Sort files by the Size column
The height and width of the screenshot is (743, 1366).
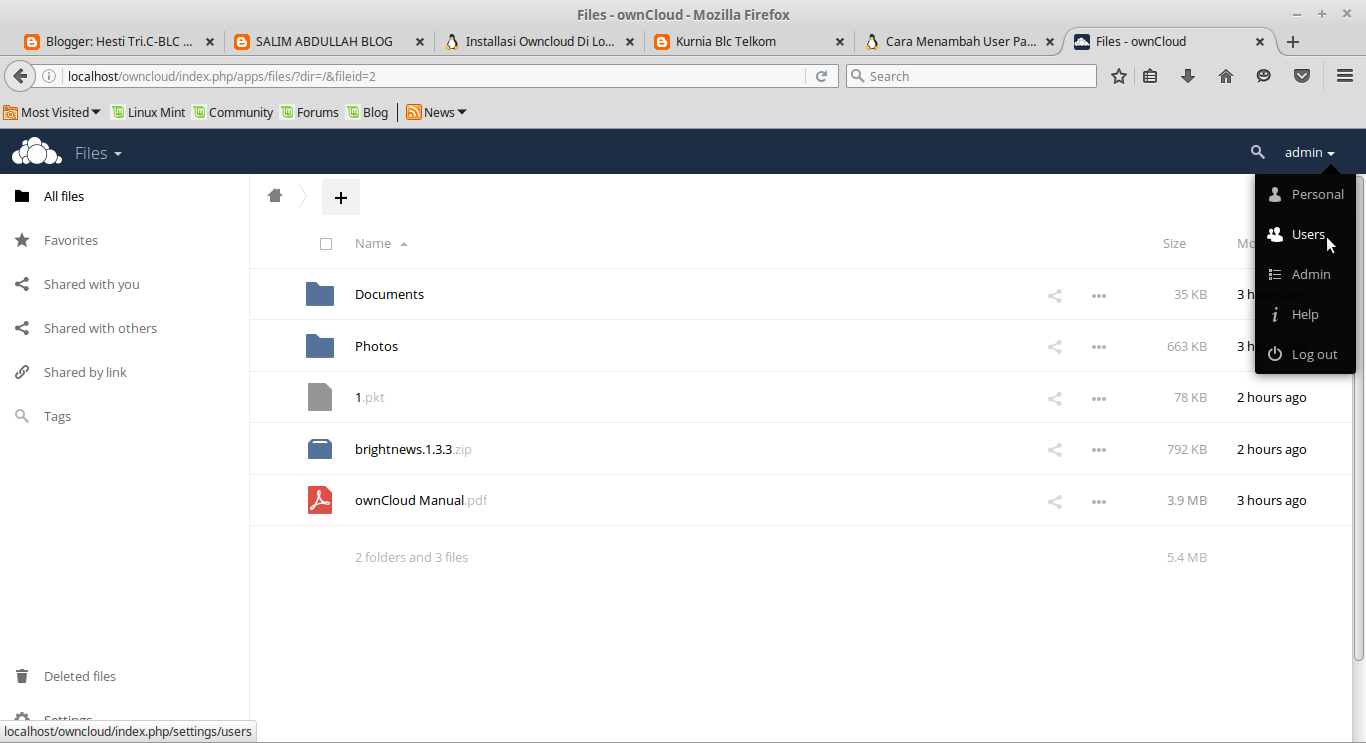click(1174, 243)
